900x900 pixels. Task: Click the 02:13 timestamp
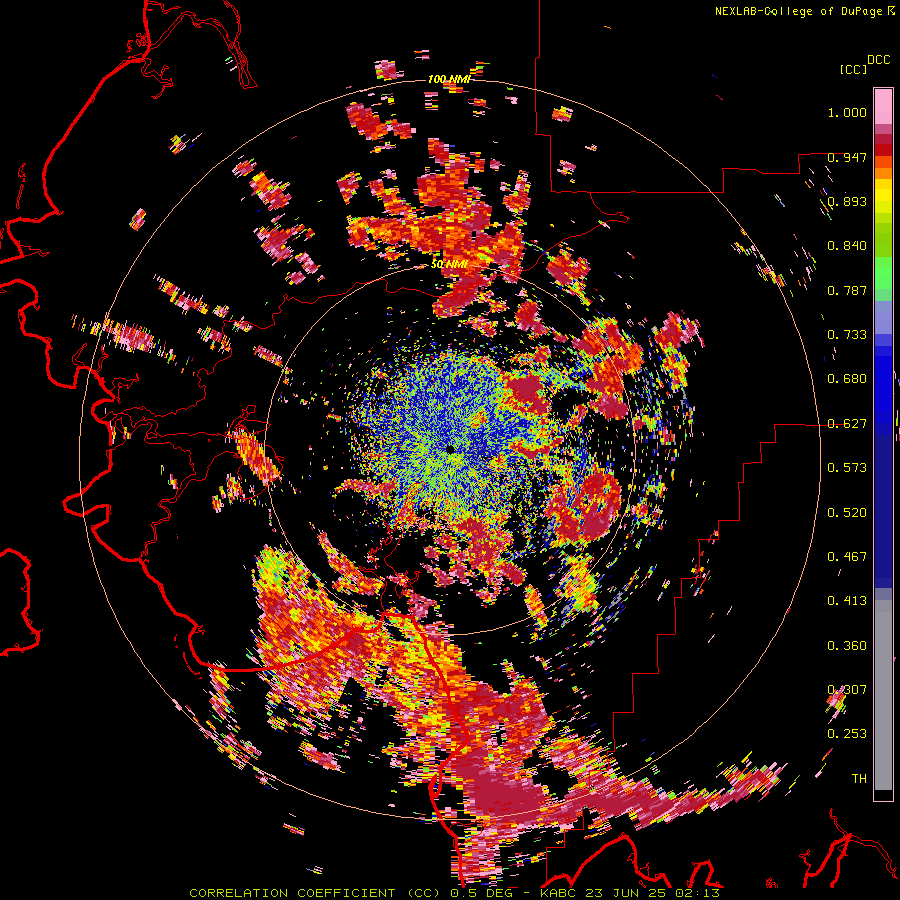click(696, 893)
